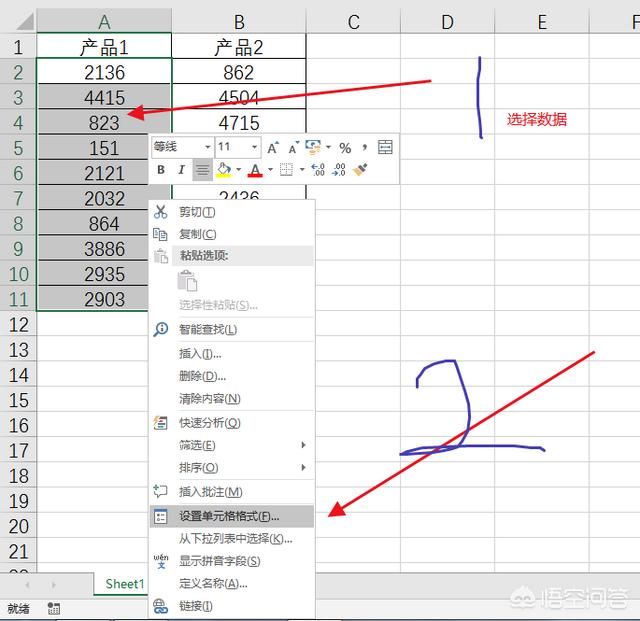Click the grayed-out paste clipboard icon

[x=187, y=281]
